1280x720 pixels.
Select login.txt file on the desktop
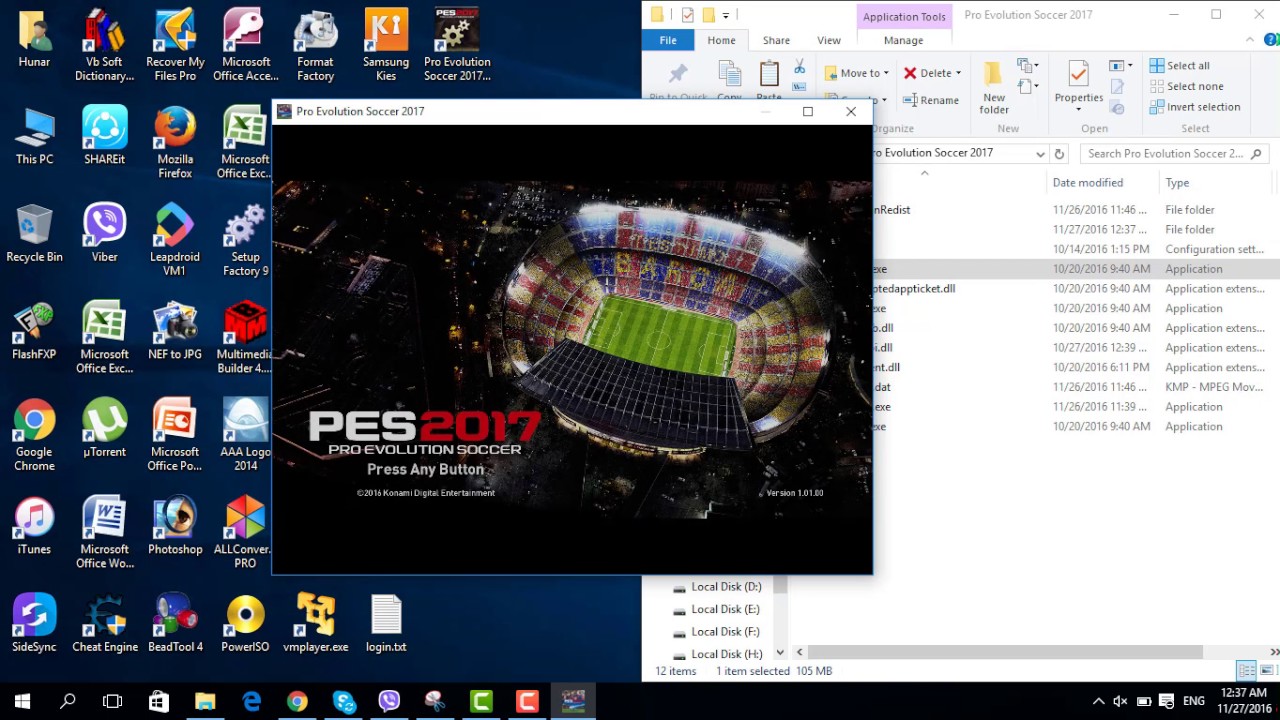386,623
